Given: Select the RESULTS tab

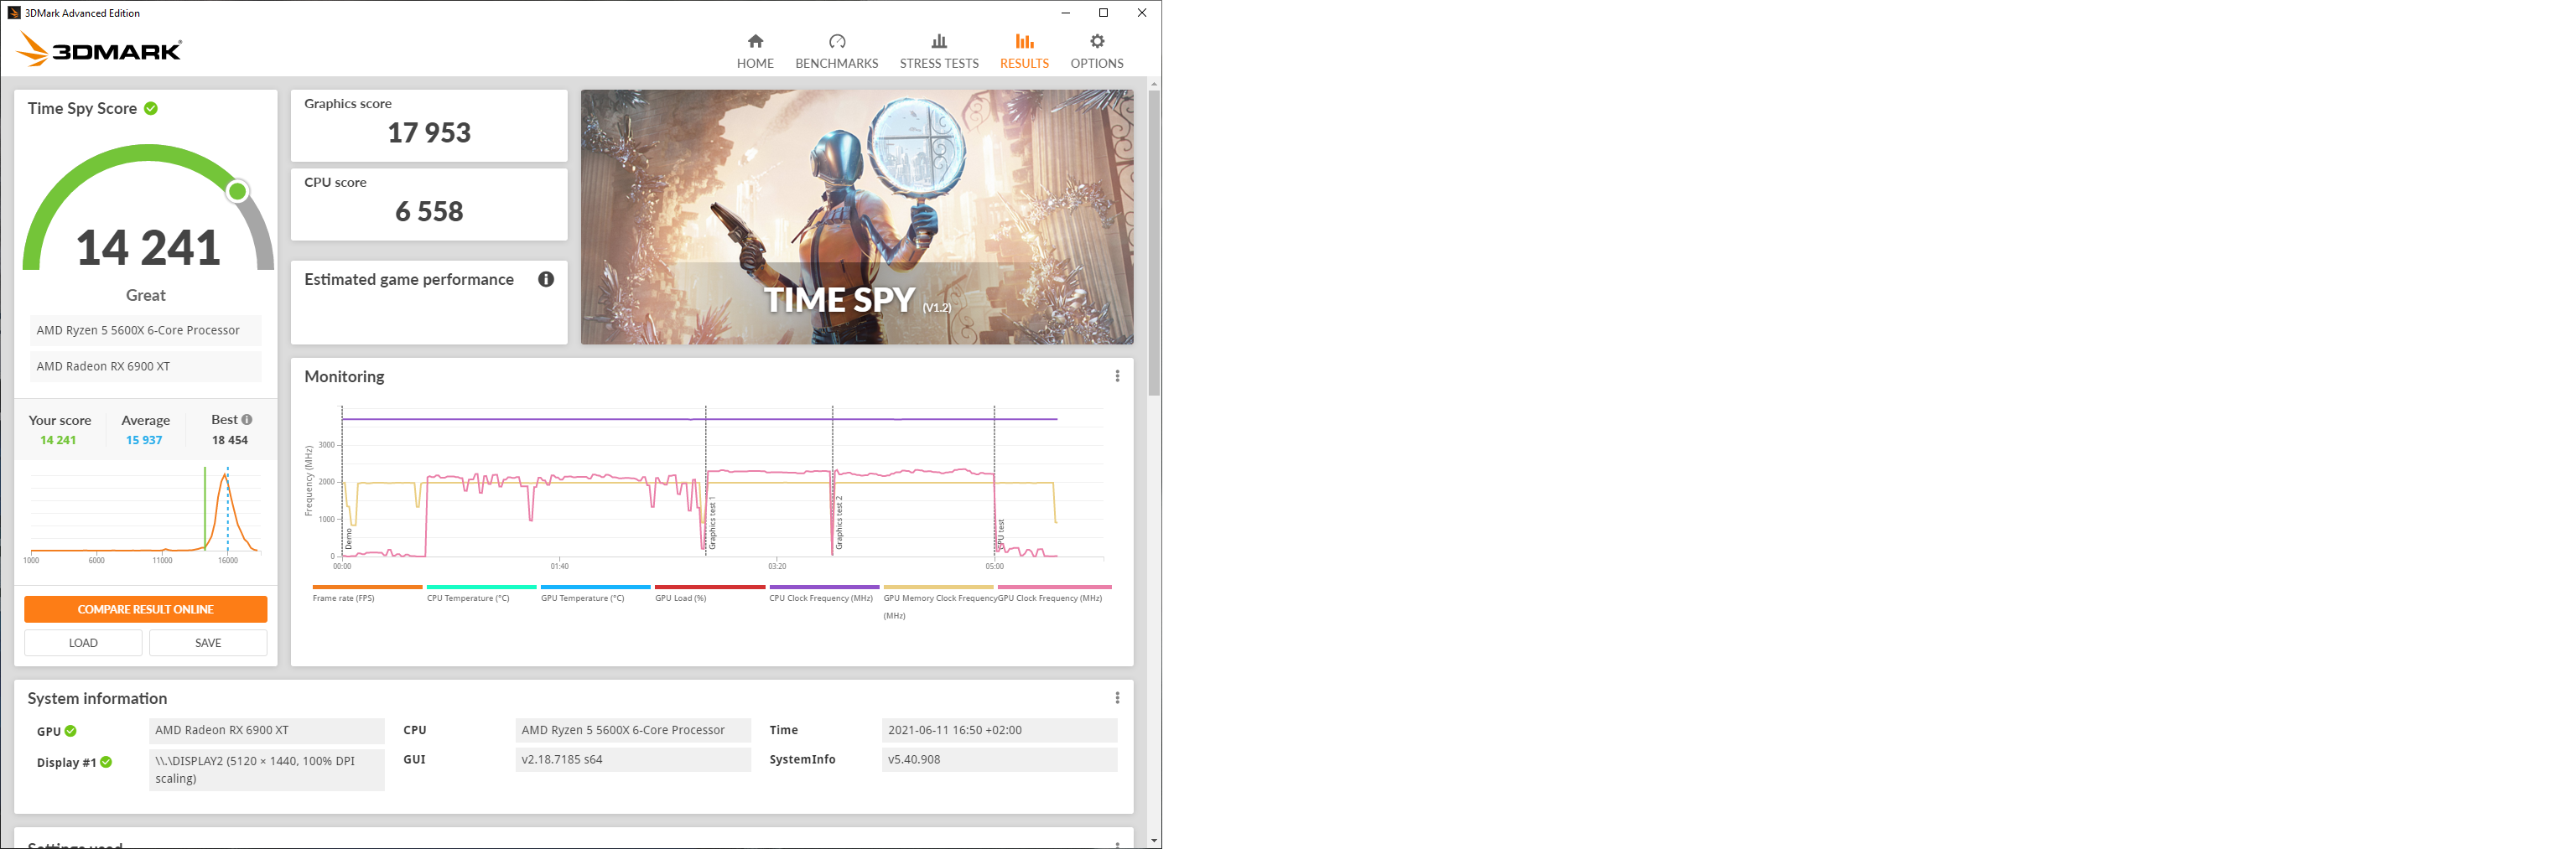Looking at the screenshot, I should pyautogui.click(x=1024, y=51).
